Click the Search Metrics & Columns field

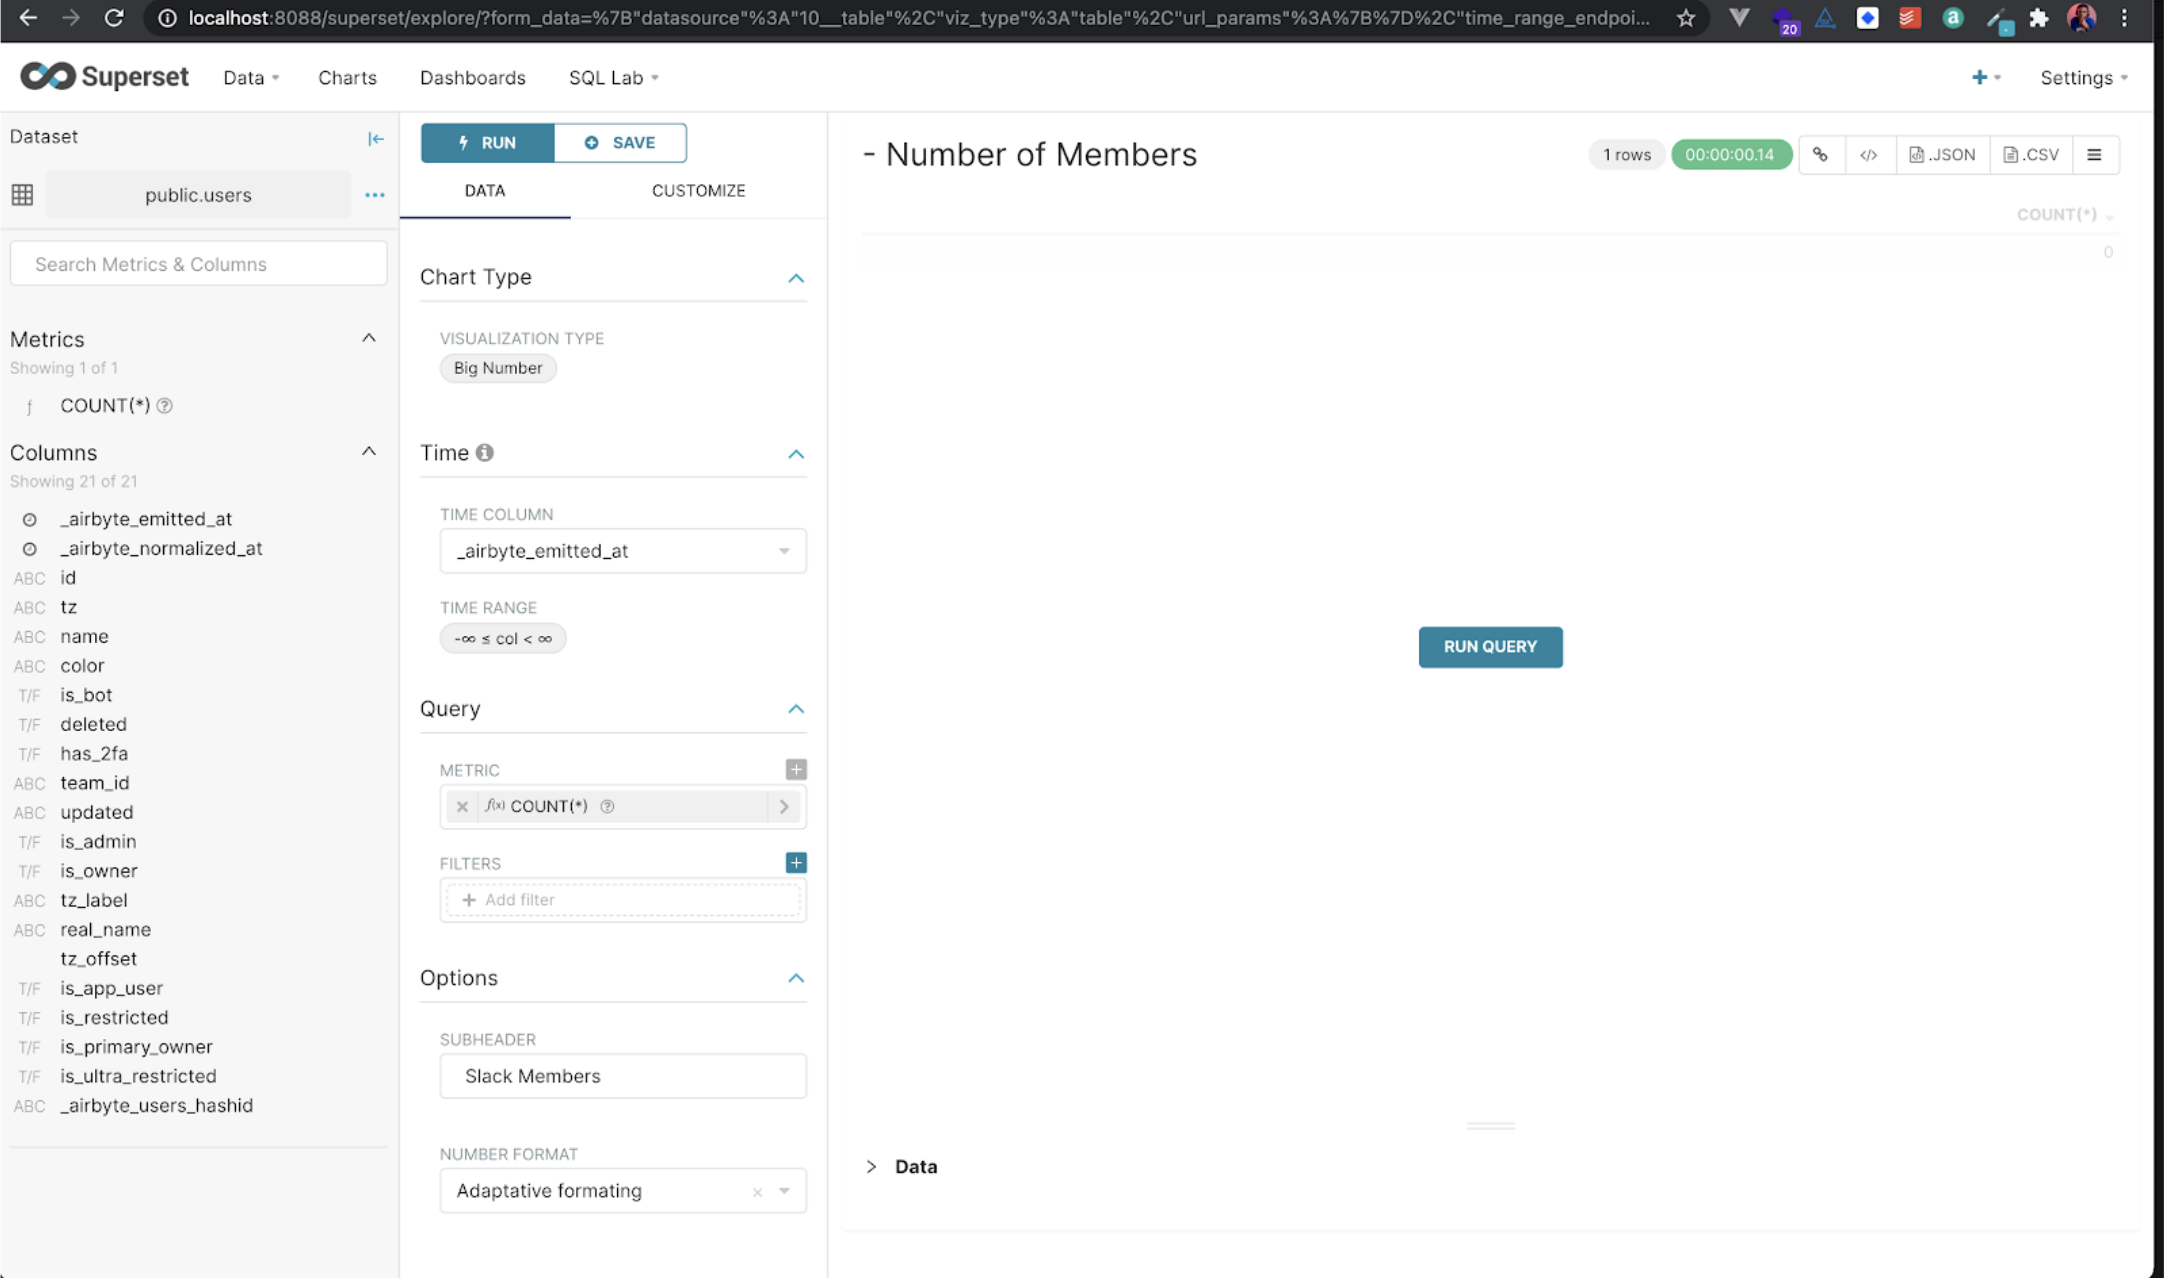(198, 265)
